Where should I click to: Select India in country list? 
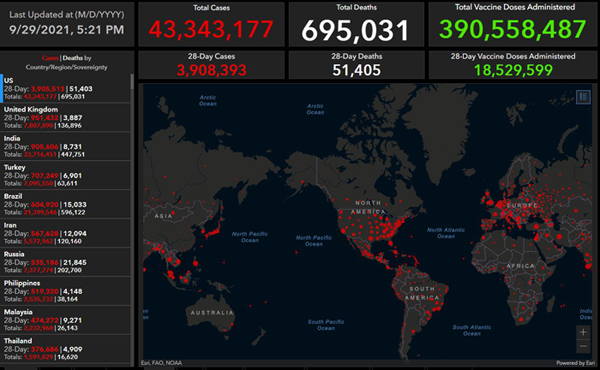pyautogui.click(x=65, y=146)
